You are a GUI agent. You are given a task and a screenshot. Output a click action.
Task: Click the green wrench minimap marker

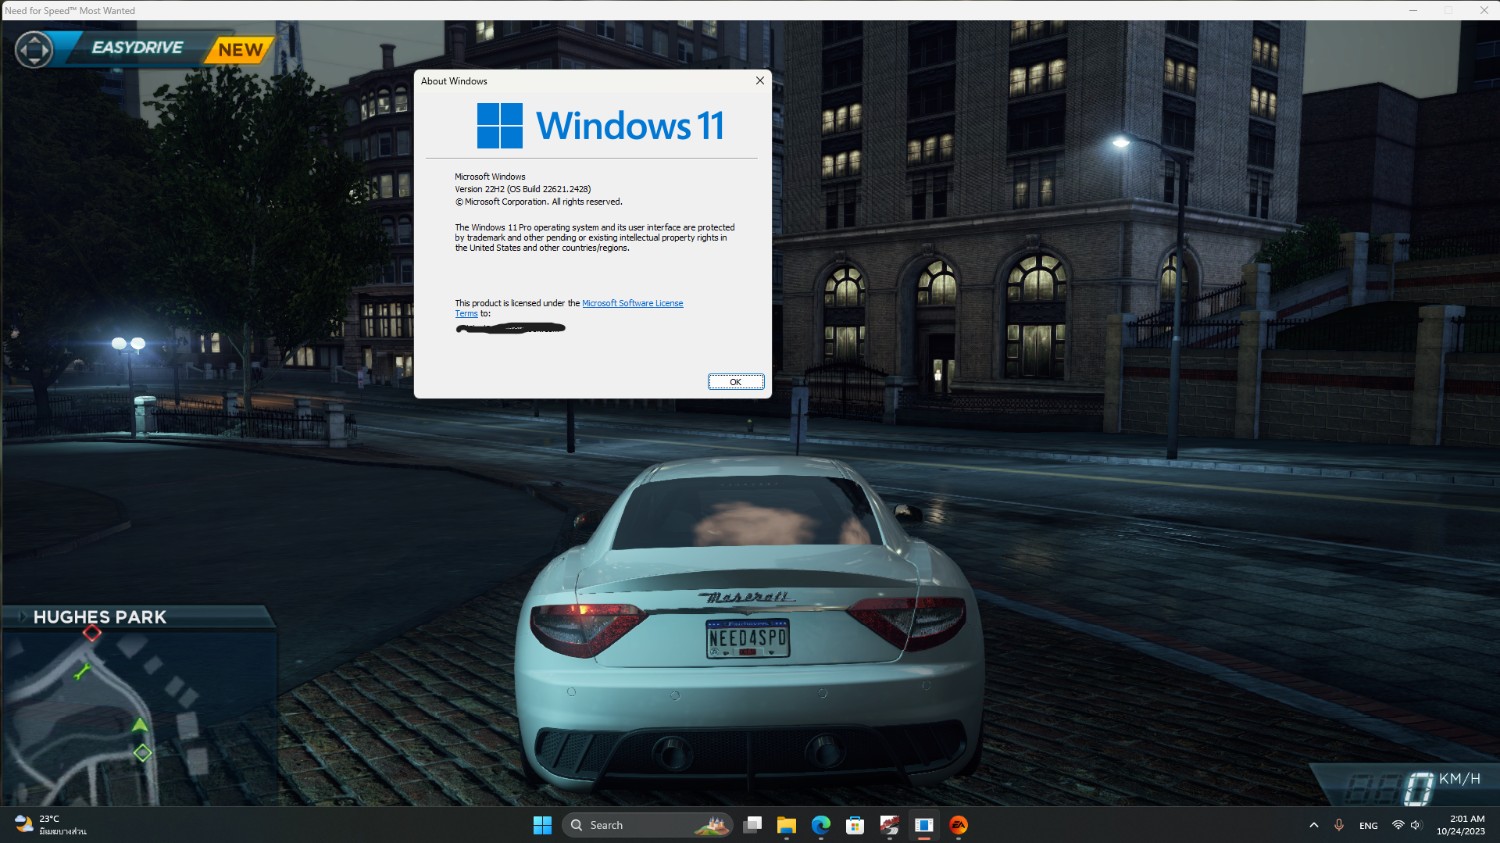[82, 671]
